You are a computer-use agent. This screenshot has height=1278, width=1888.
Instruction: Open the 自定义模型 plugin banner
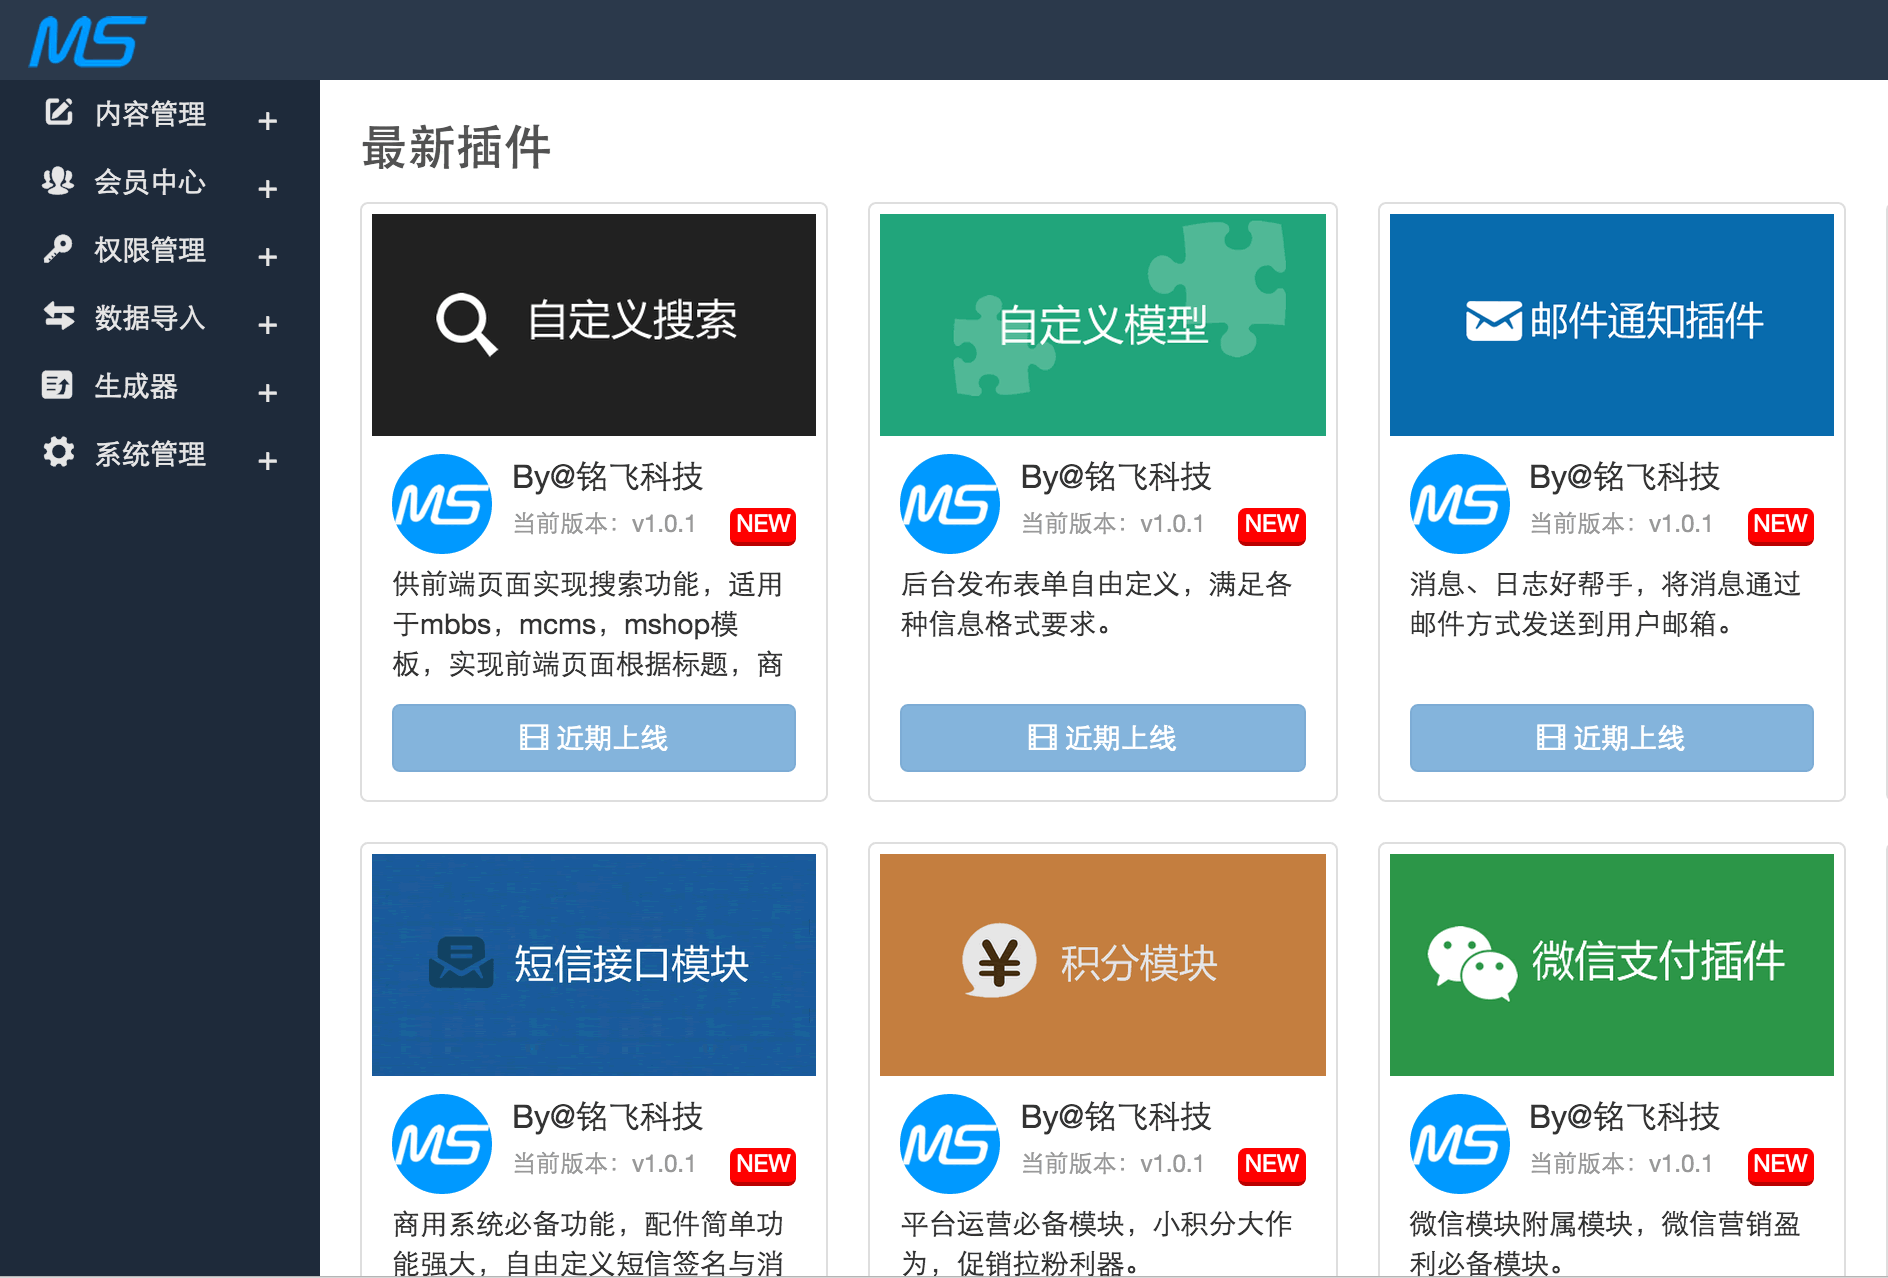1102,325
